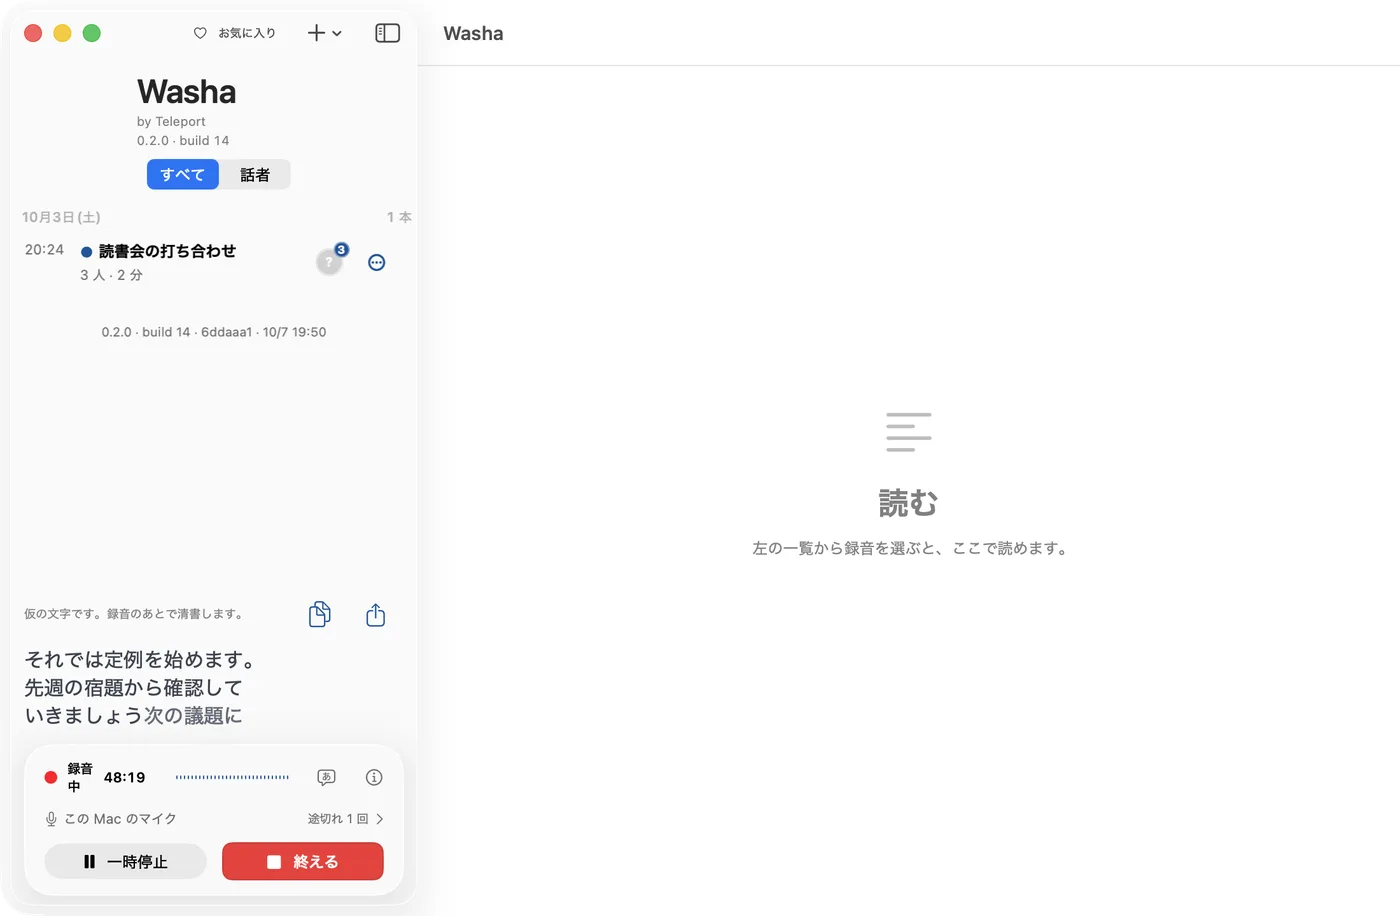Stop recording with 終える button
This screenshot has width=1400, height=916.
click(303, 861)
